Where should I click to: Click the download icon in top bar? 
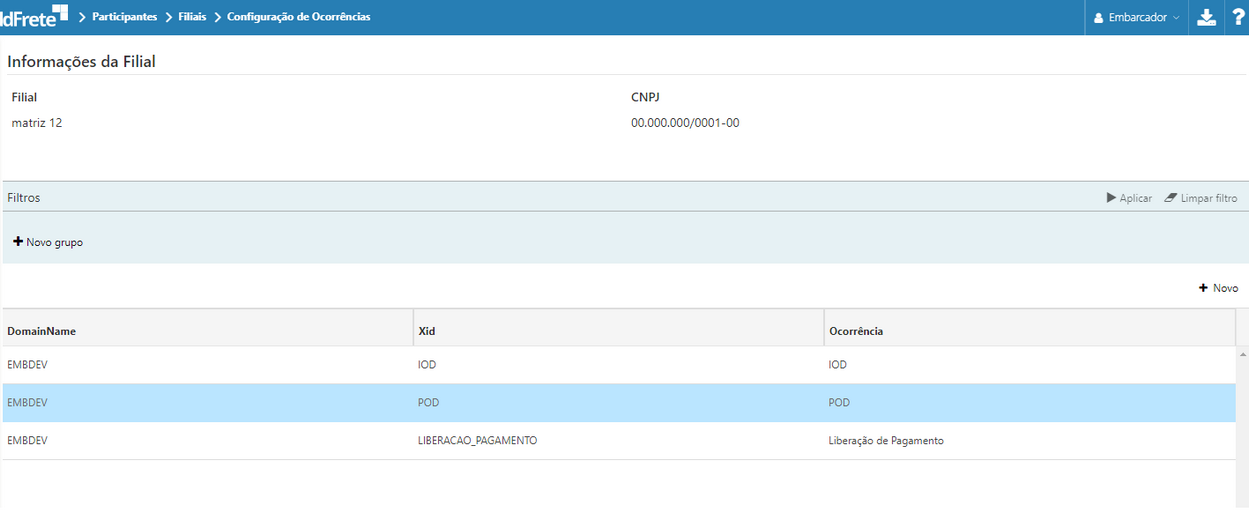pyautogui.click(x=1206, y=17)
